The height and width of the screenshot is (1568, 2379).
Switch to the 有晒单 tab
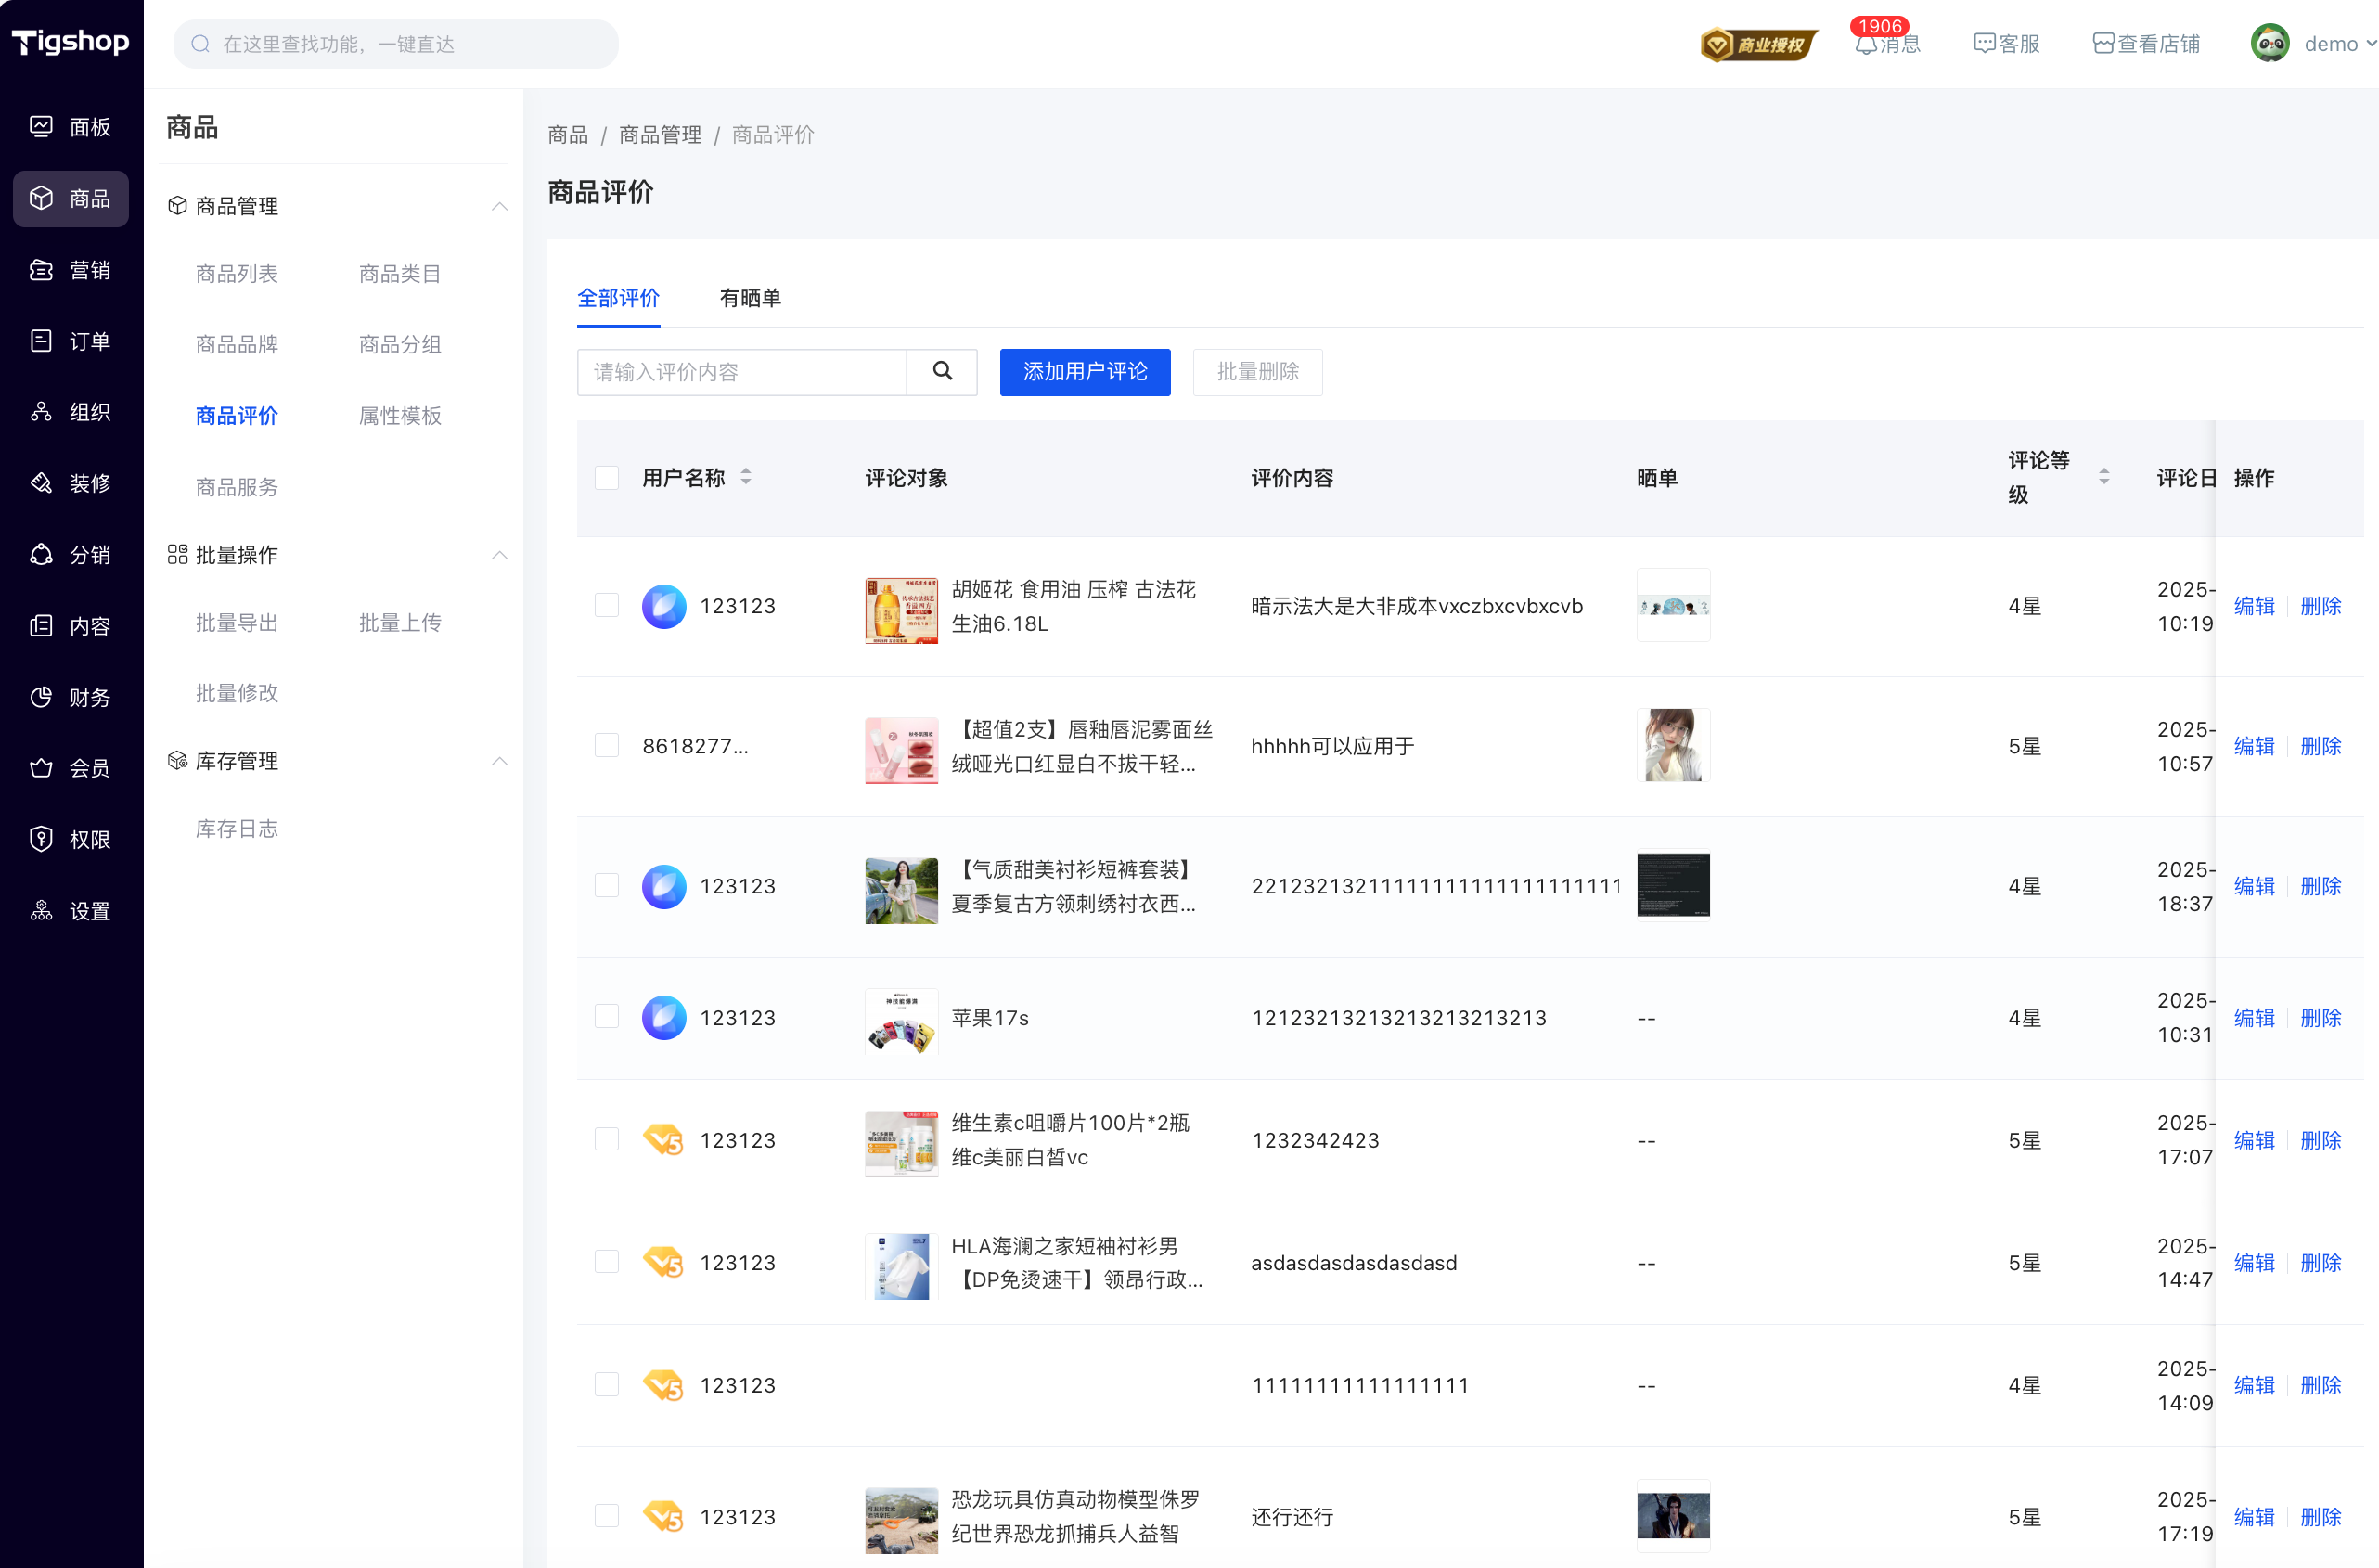(750, 298)
